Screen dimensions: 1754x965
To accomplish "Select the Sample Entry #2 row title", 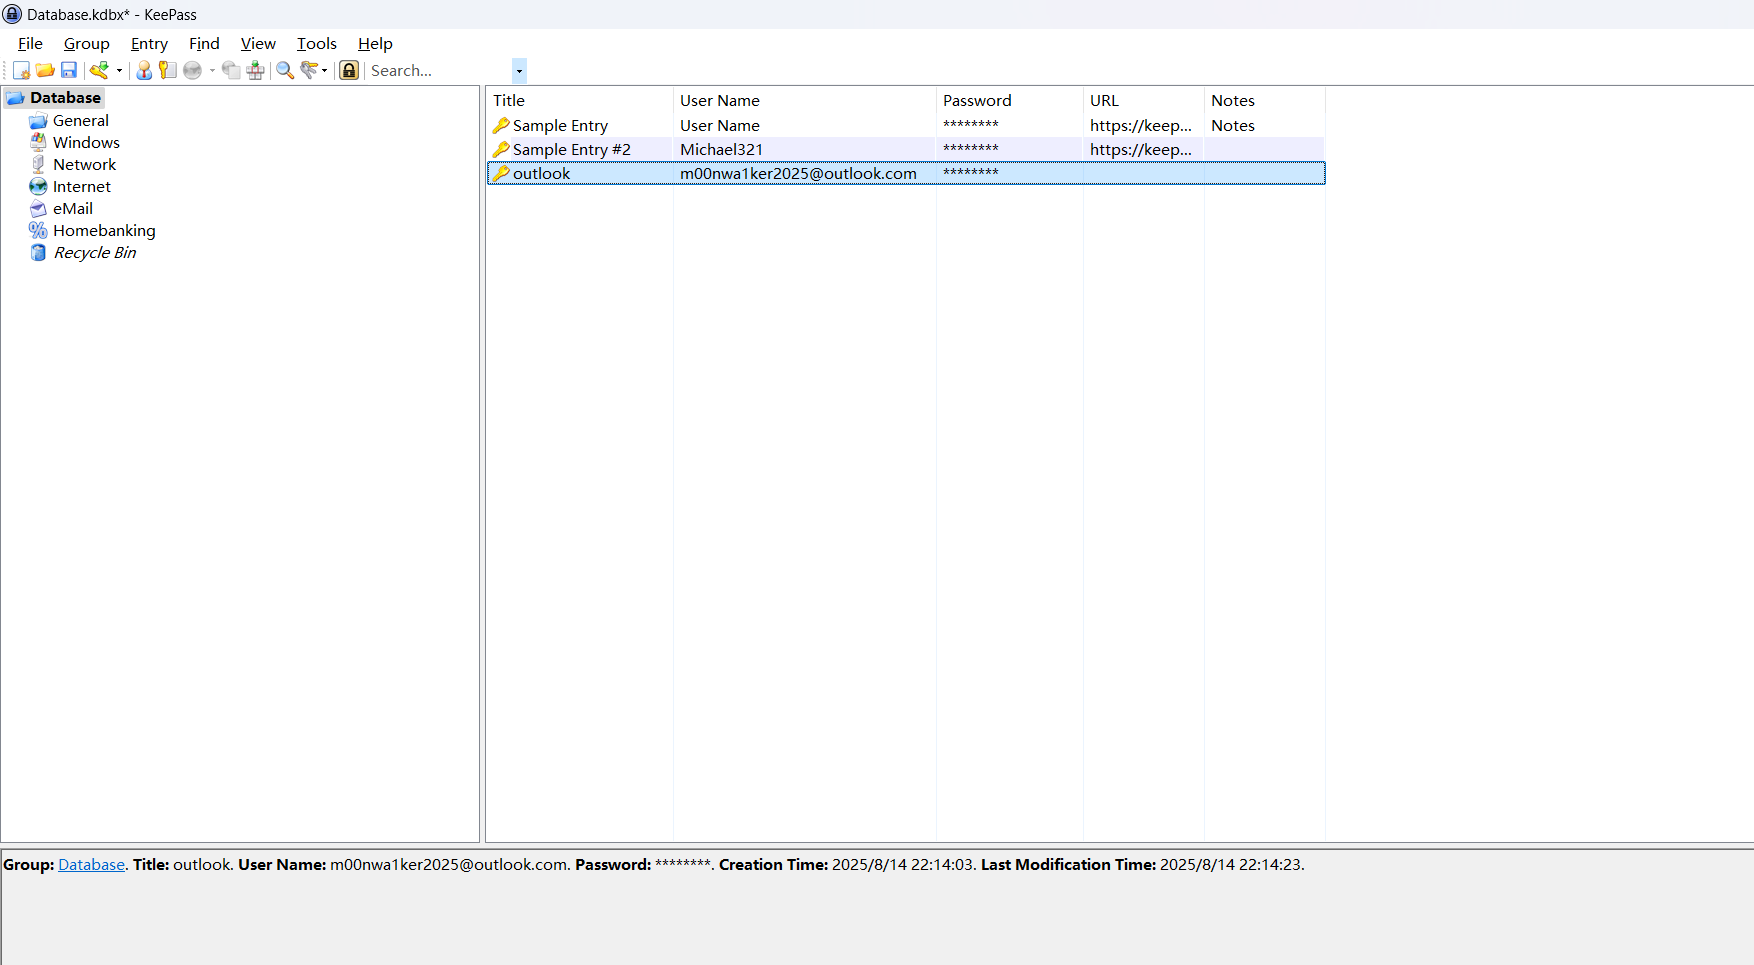I will pos(571,149).
